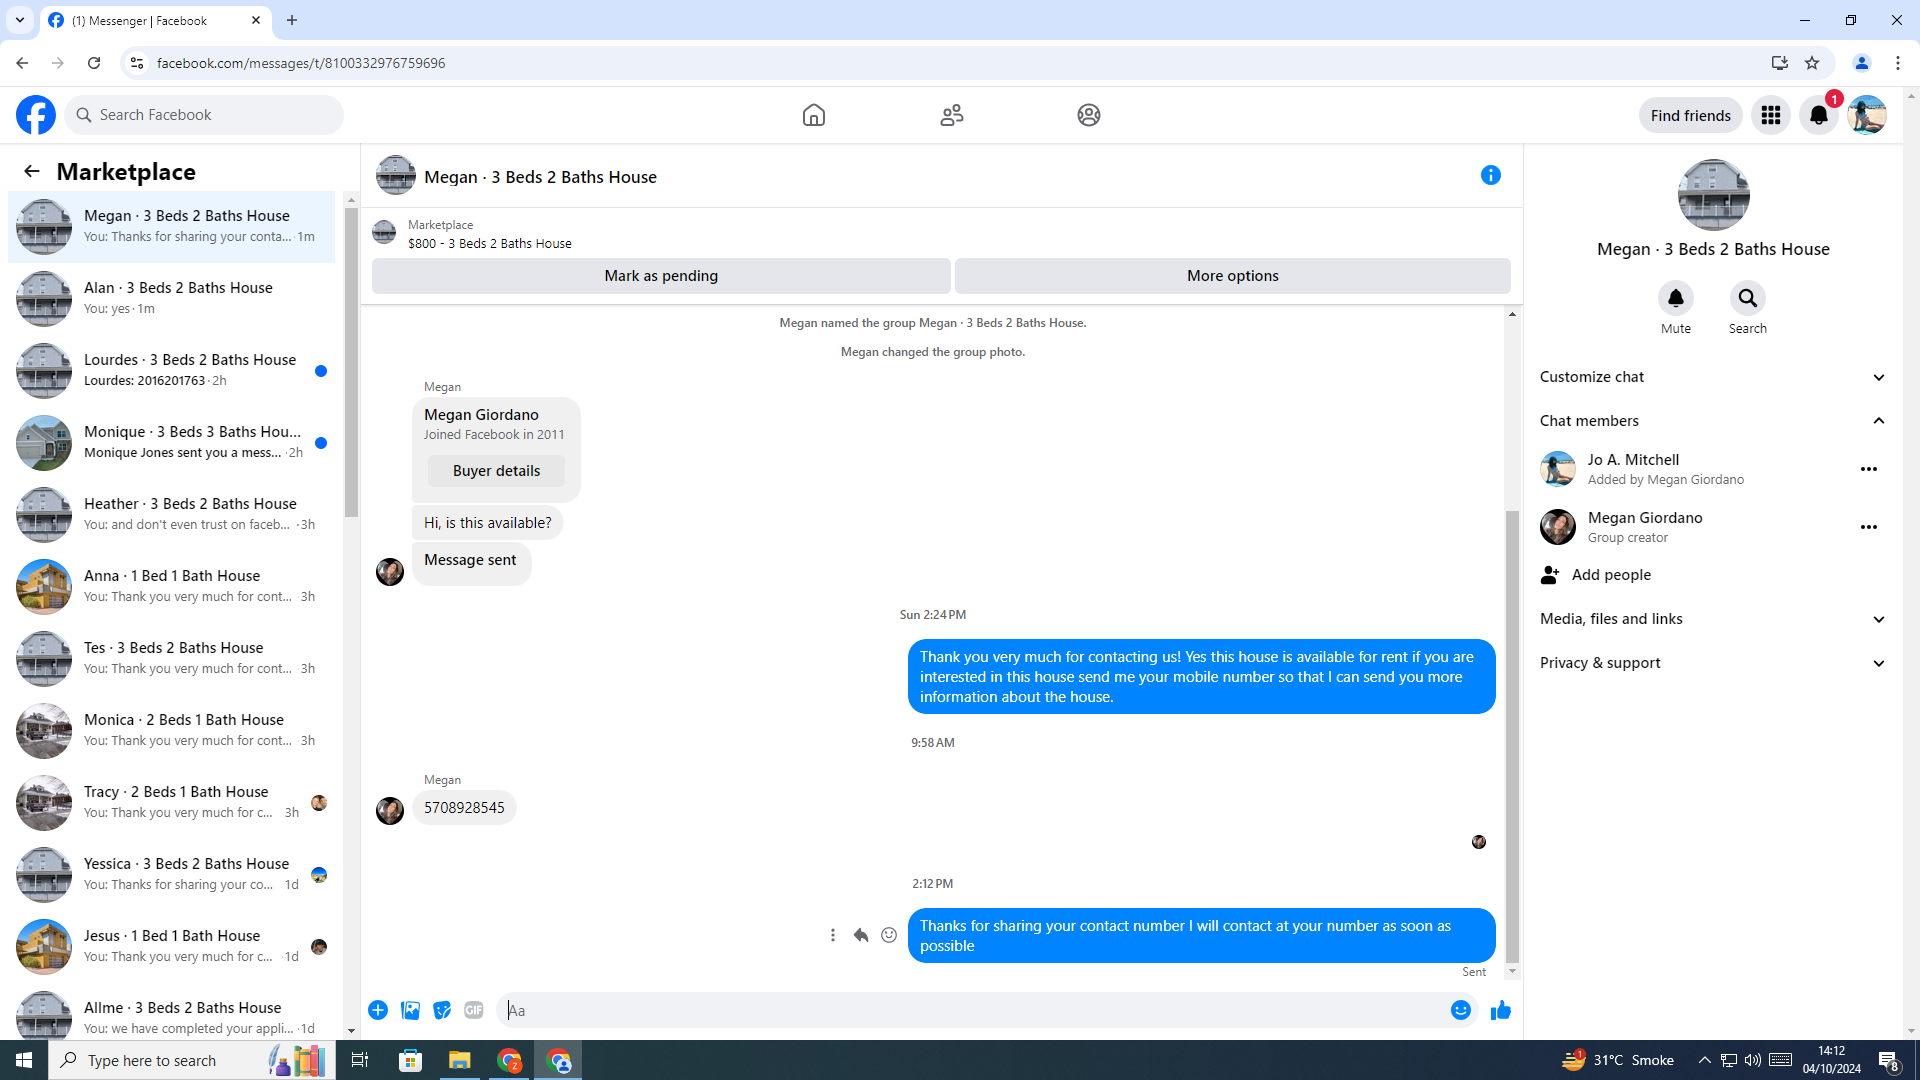Open File Explorer from the taskbar
The width and height of the screenshot is (1920, 1080).
tap(460, 1060)
